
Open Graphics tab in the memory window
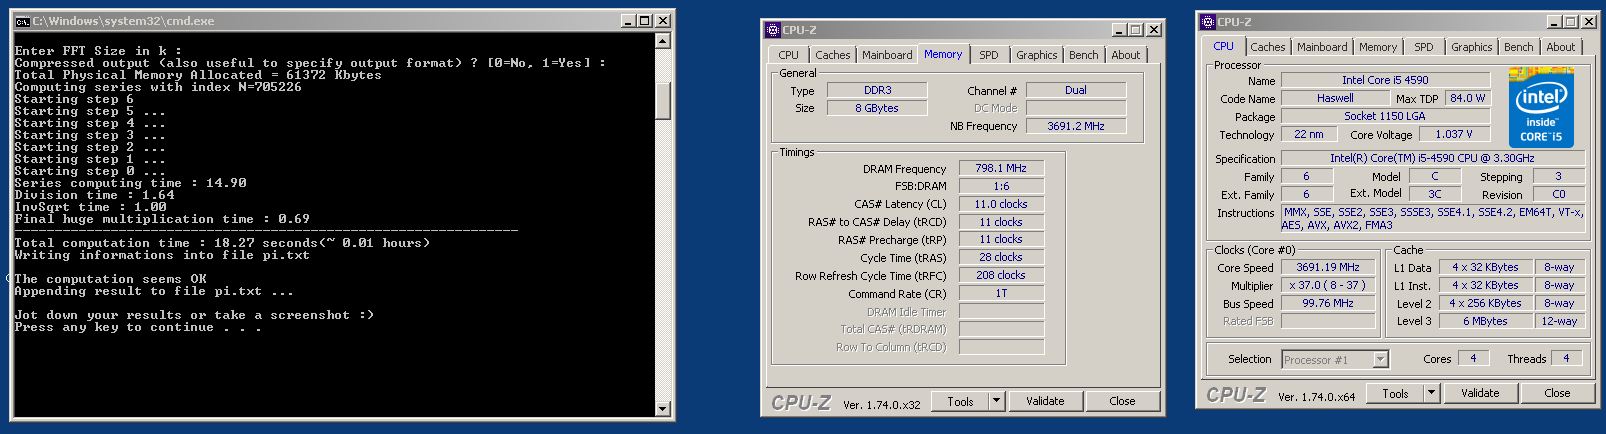point(1037,55)
